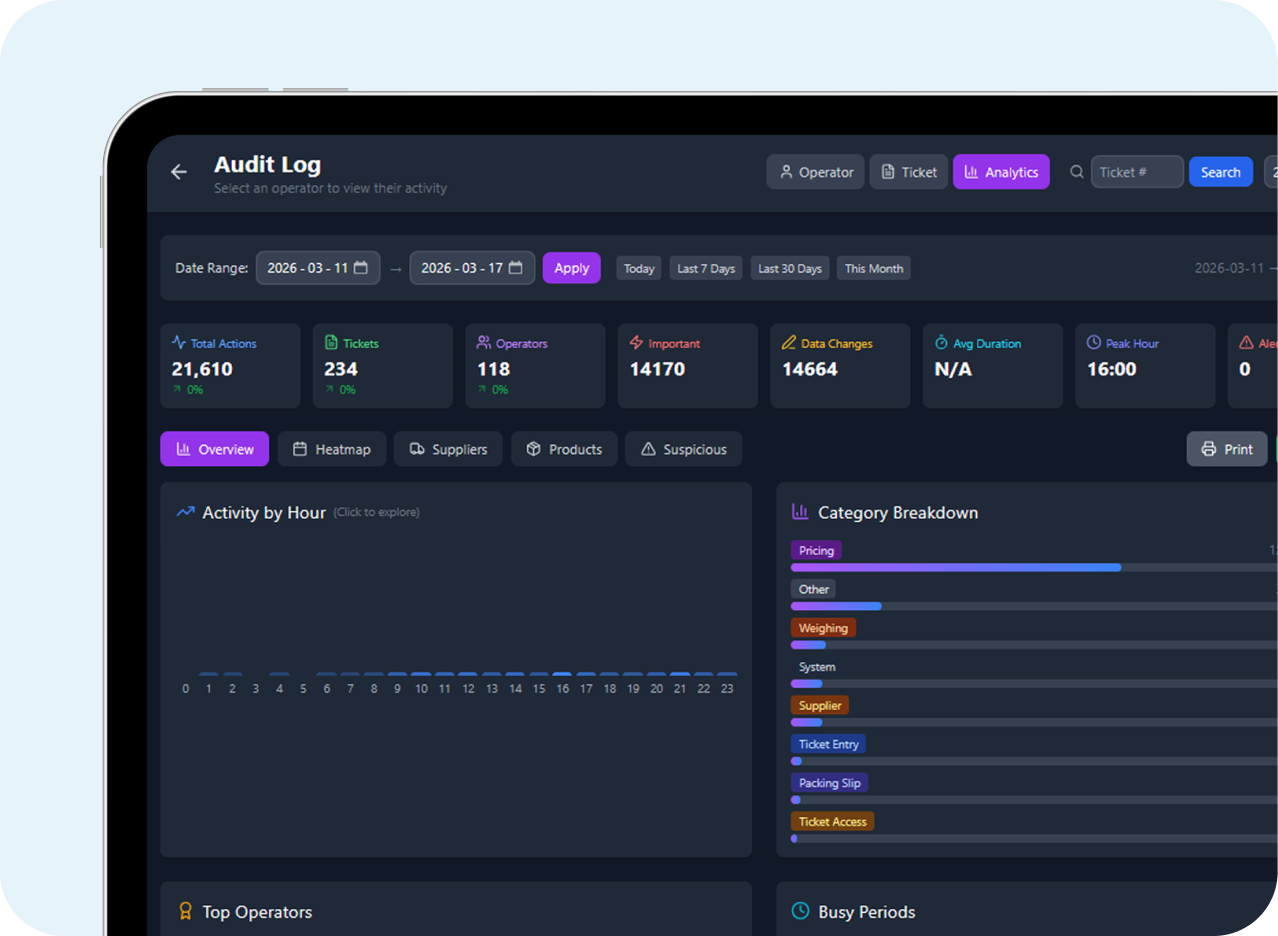1278x936 pixels.
Task: Click the Peak Hour clock icon
Action: coord(1094,342)
